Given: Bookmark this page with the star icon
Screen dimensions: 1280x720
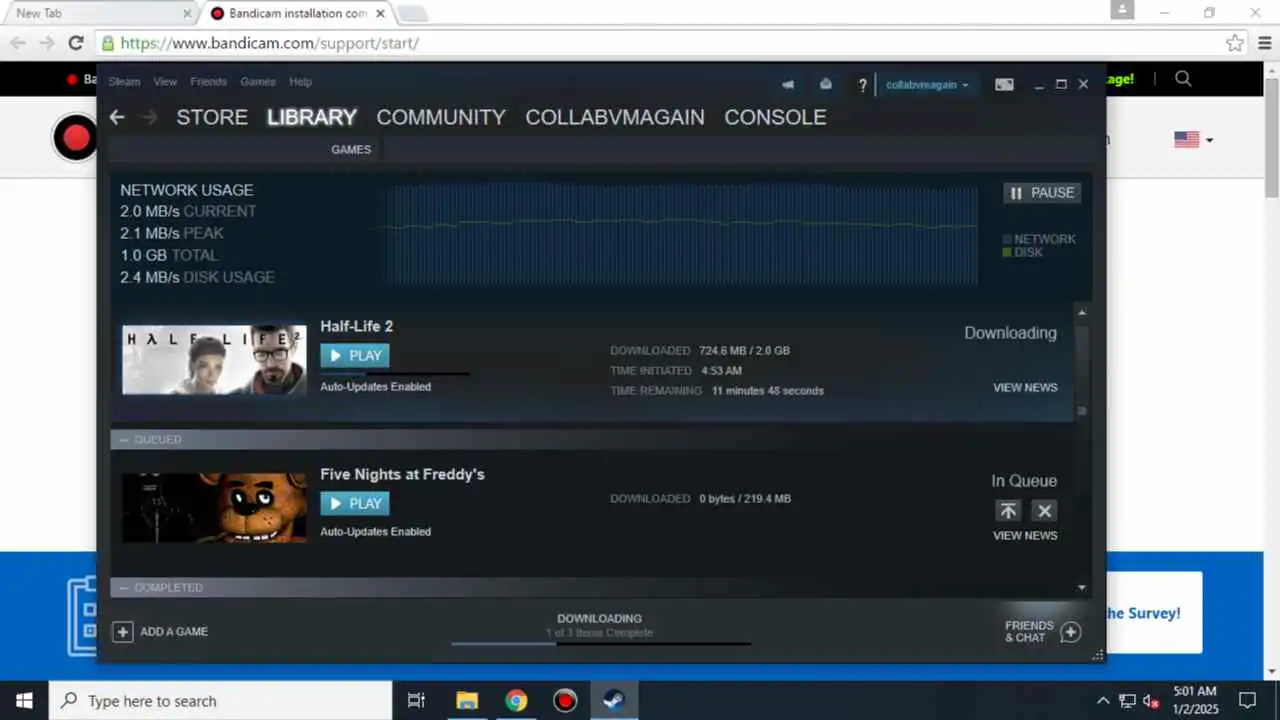Looking at the screenshot, I should [x=1235, y=43].
